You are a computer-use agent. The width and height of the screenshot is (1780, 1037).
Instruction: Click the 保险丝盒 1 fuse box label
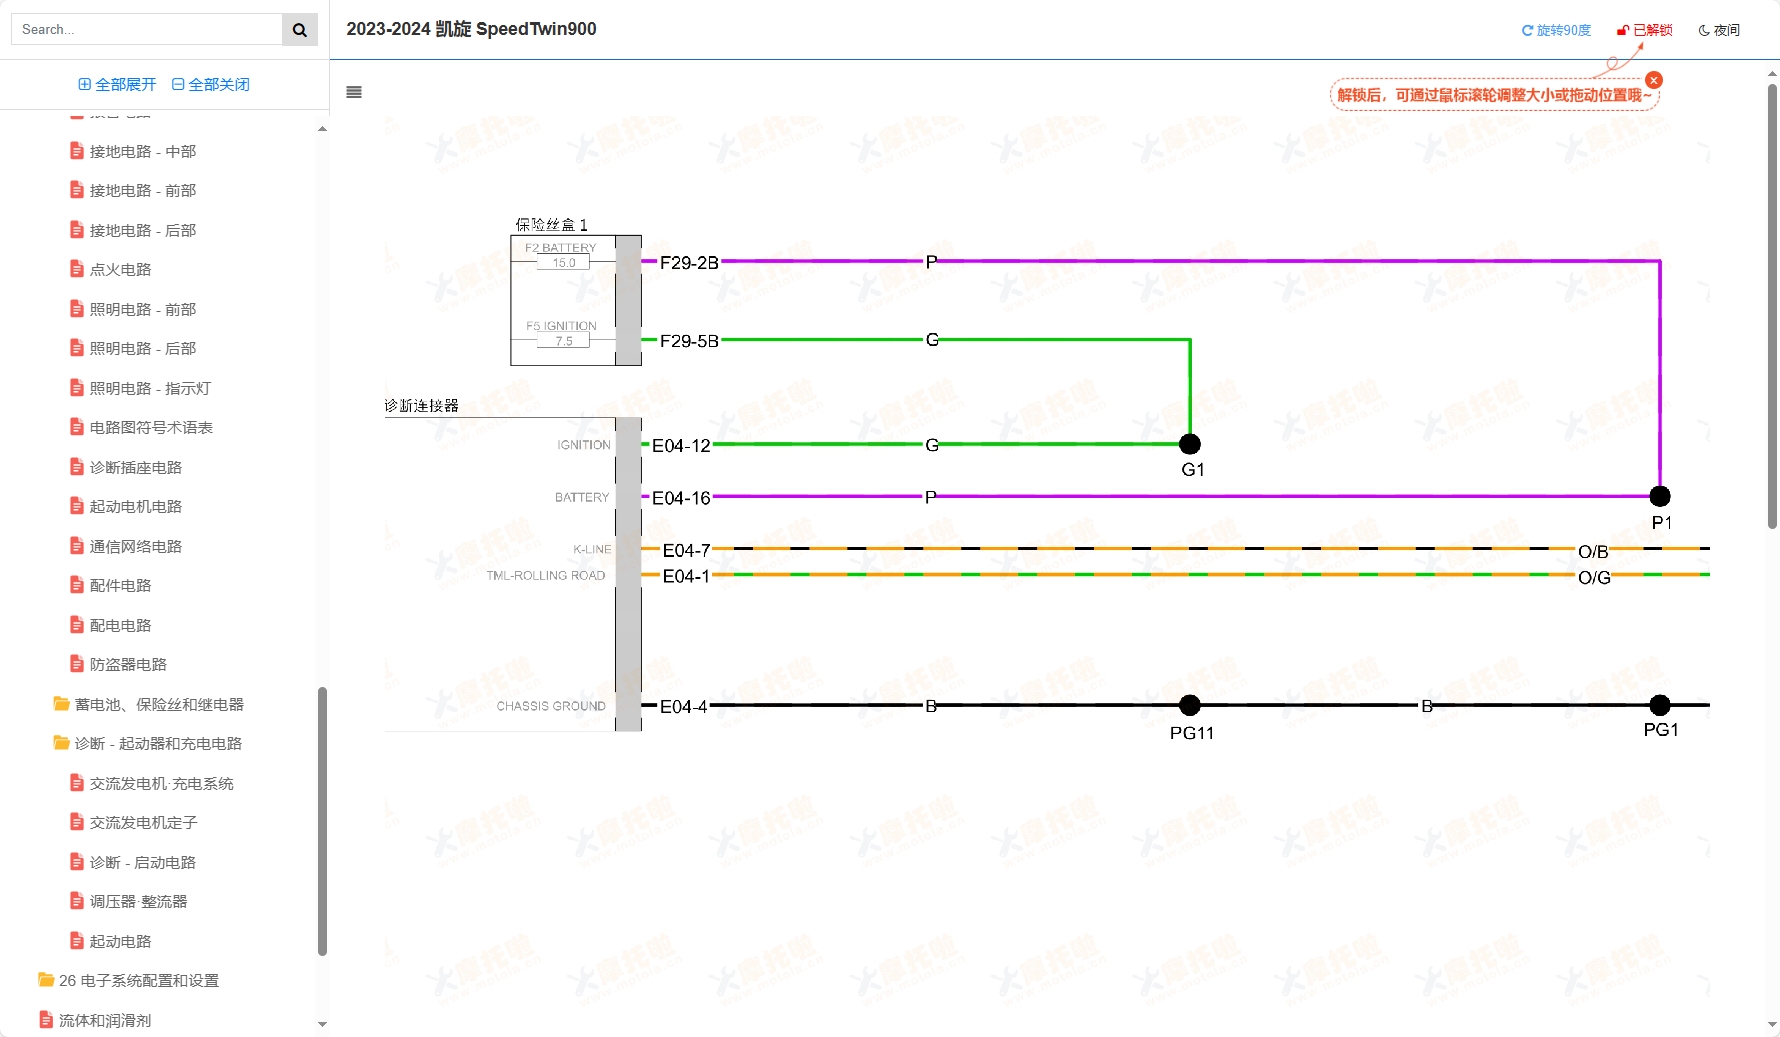551,224
